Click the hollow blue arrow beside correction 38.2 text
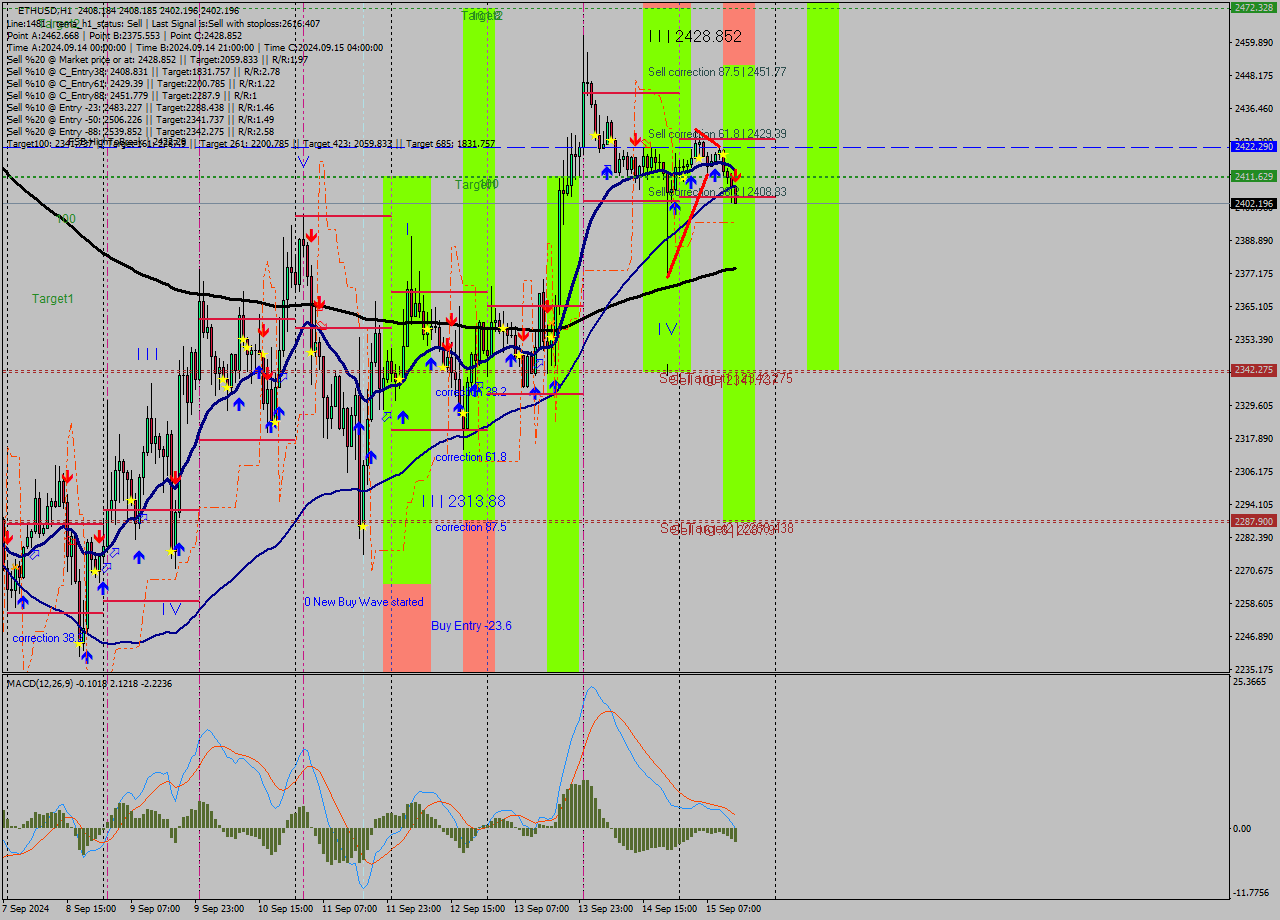This screenshot has width=1280, height=920. point(479,384)
